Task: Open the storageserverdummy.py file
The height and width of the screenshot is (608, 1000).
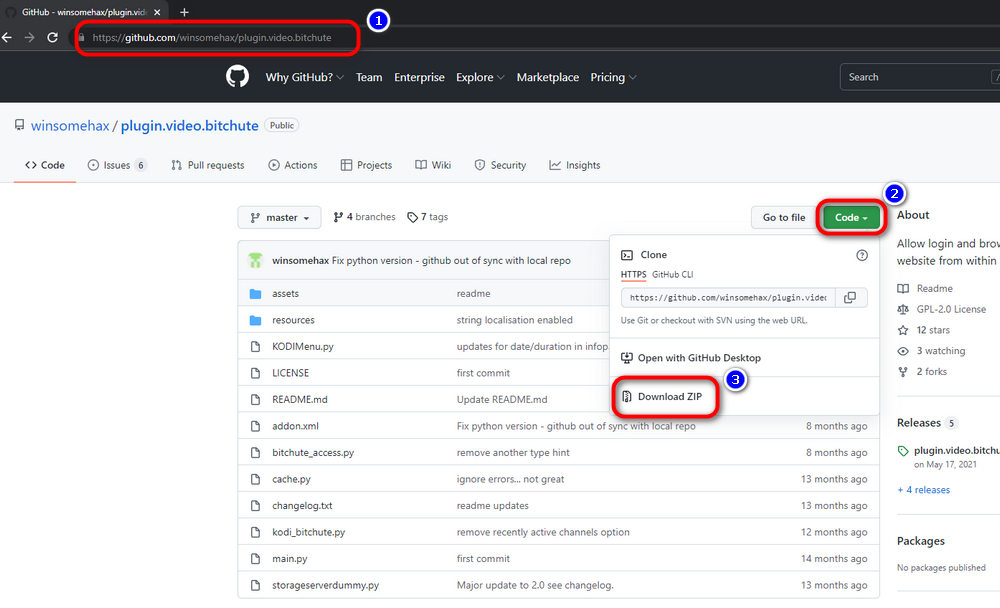Action: point(325,585)
